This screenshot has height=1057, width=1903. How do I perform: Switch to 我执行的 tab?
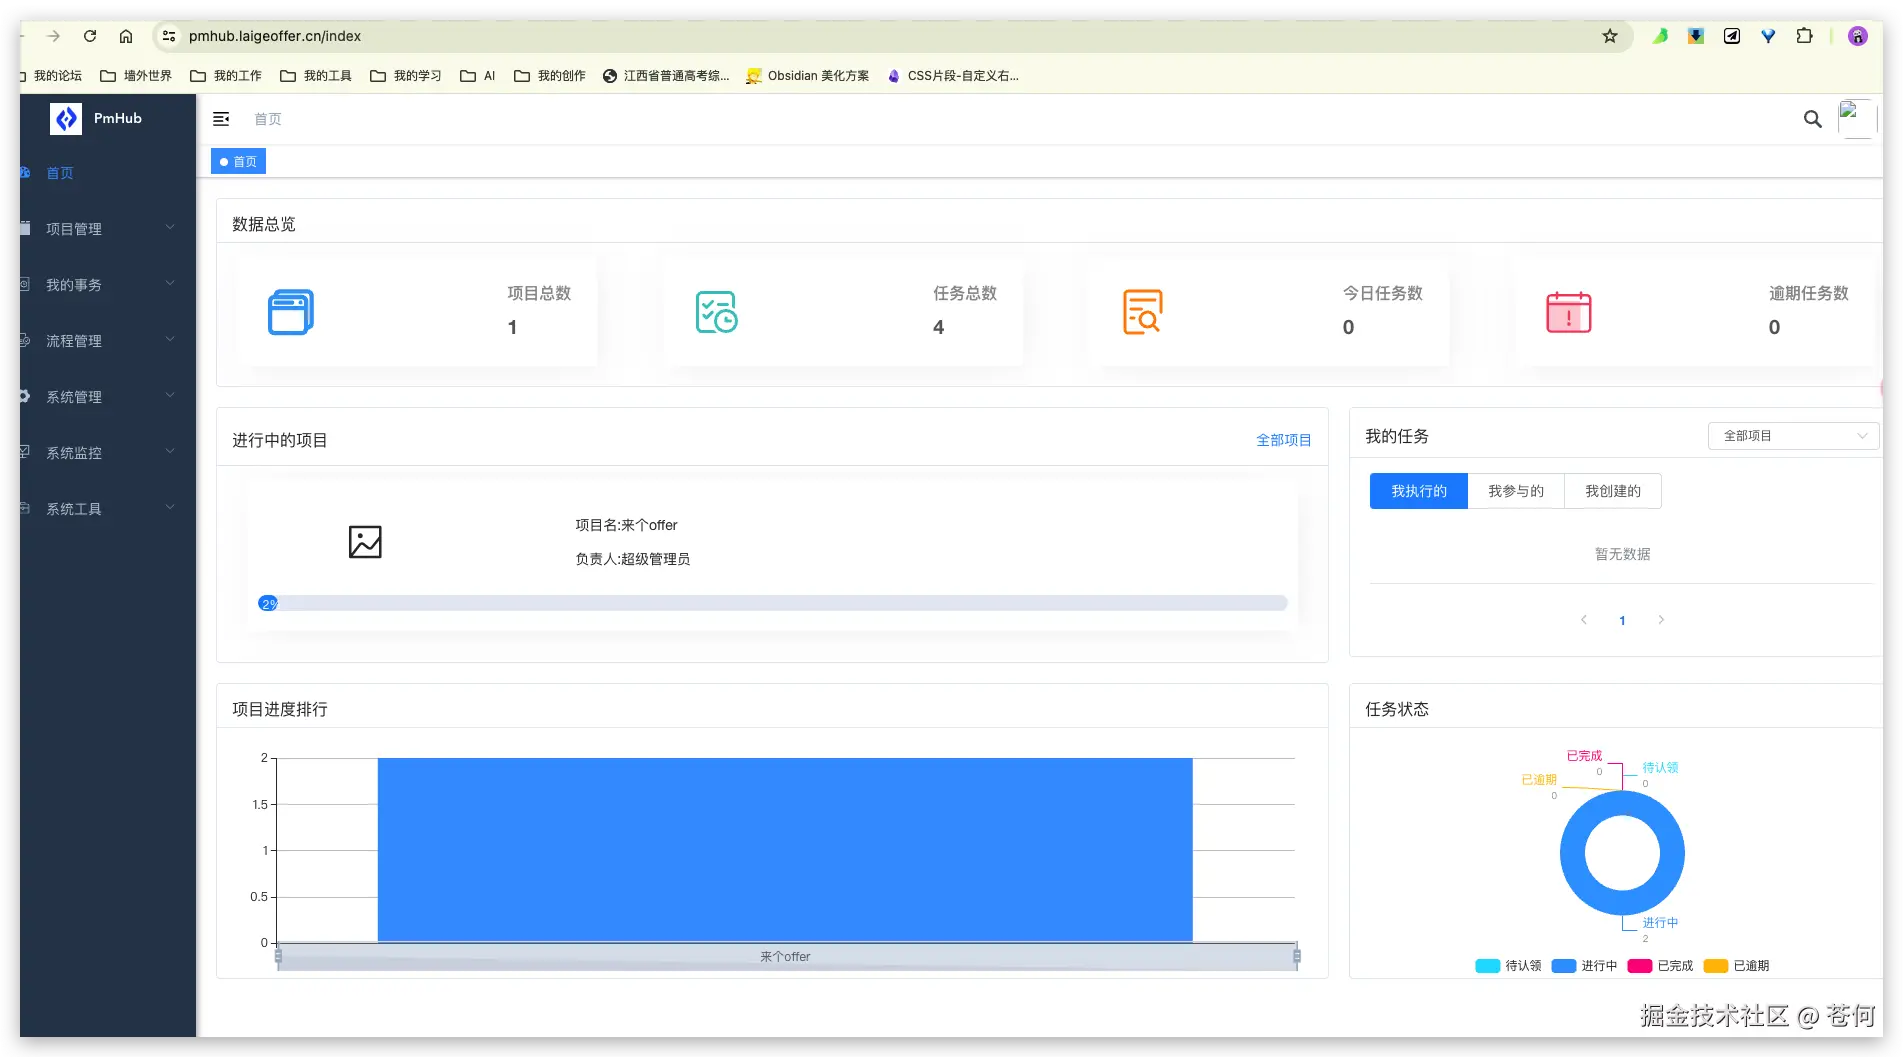[1418, 491]
